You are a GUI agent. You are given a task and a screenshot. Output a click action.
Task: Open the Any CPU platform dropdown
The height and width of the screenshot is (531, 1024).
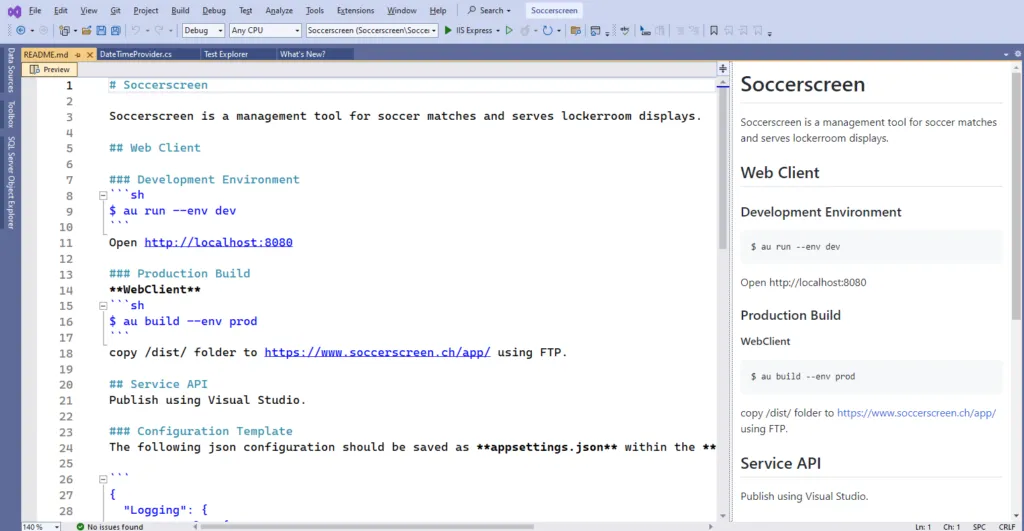click(265, 31)
